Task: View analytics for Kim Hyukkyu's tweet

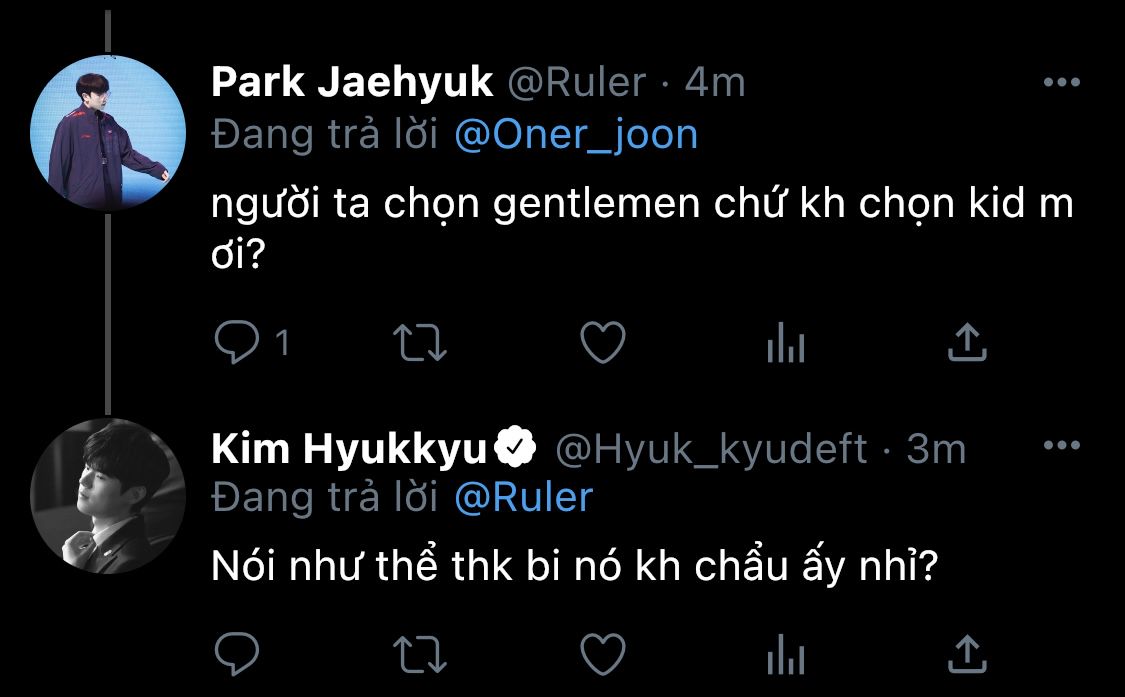Action: (786, 655)
